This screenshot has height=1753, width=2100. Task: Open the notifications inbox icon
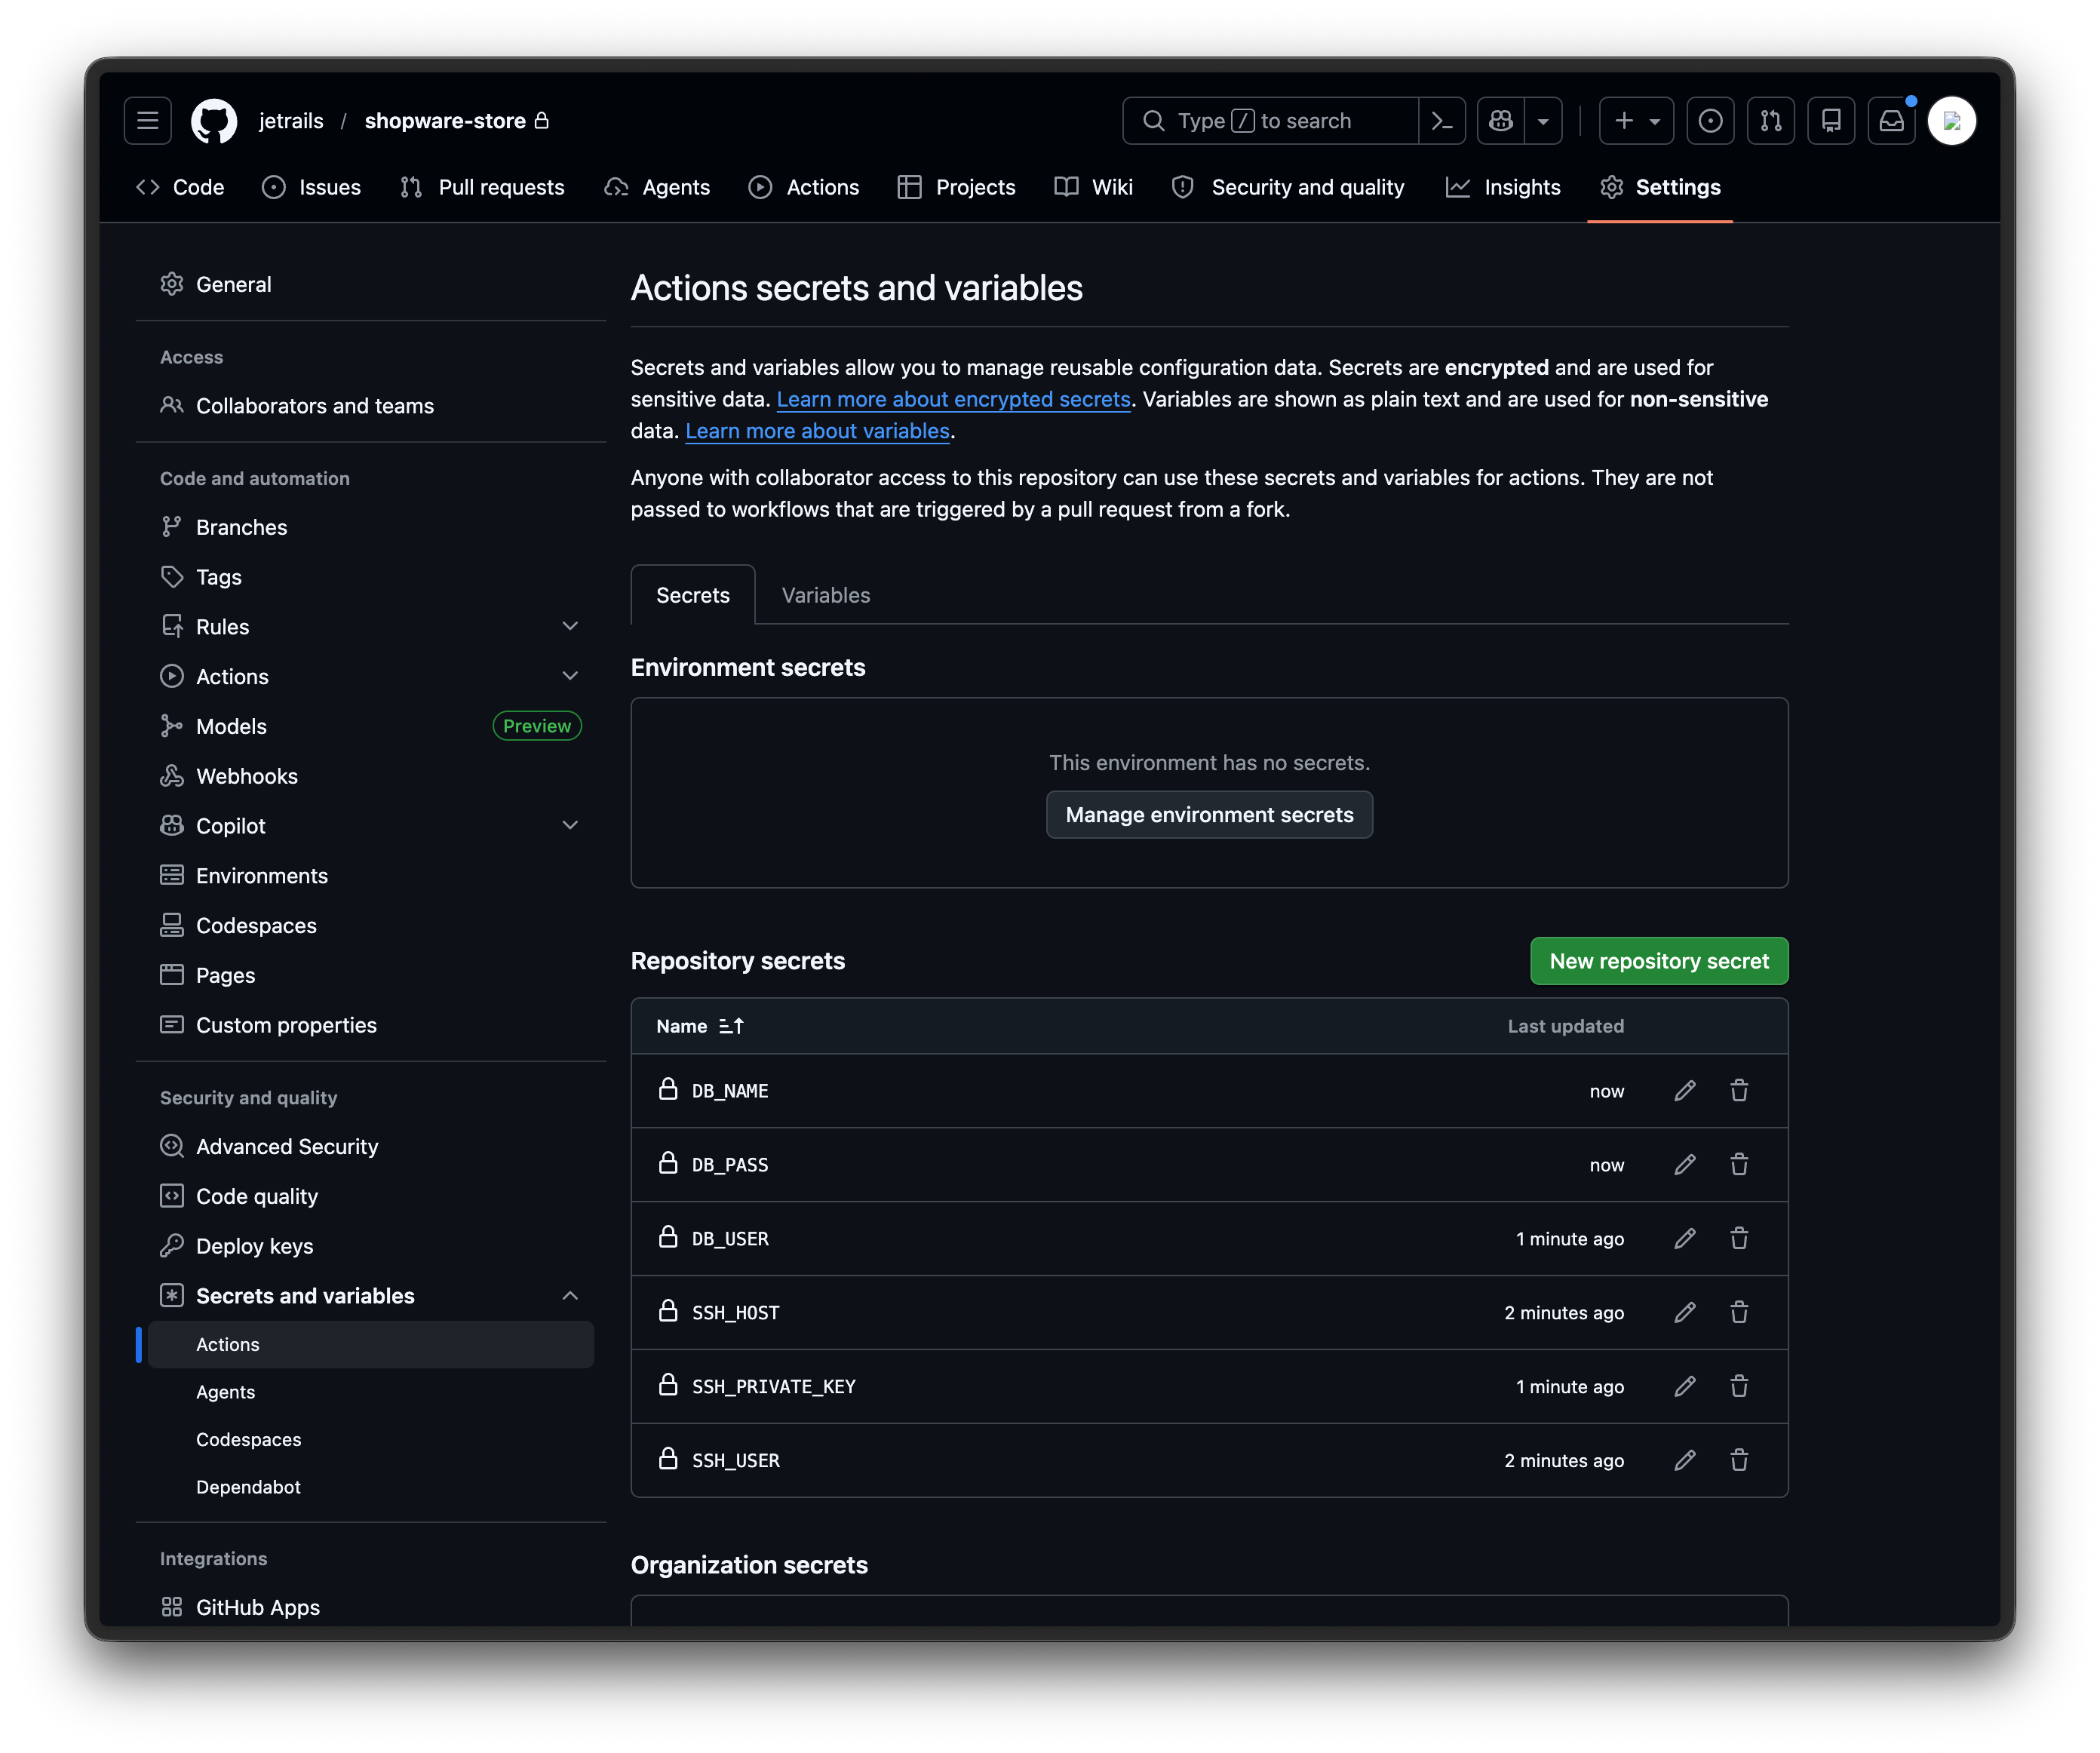click(x=1891, y=121)
